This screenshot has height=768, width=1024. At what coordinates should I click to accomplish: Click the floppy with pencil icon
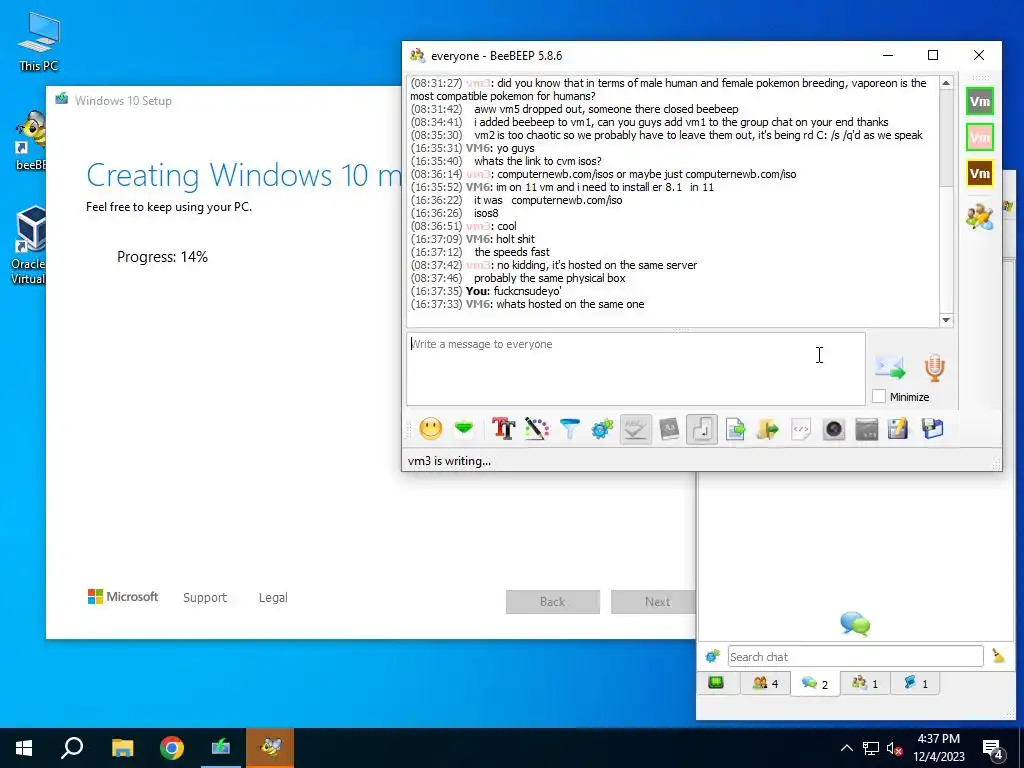(898, 429)
